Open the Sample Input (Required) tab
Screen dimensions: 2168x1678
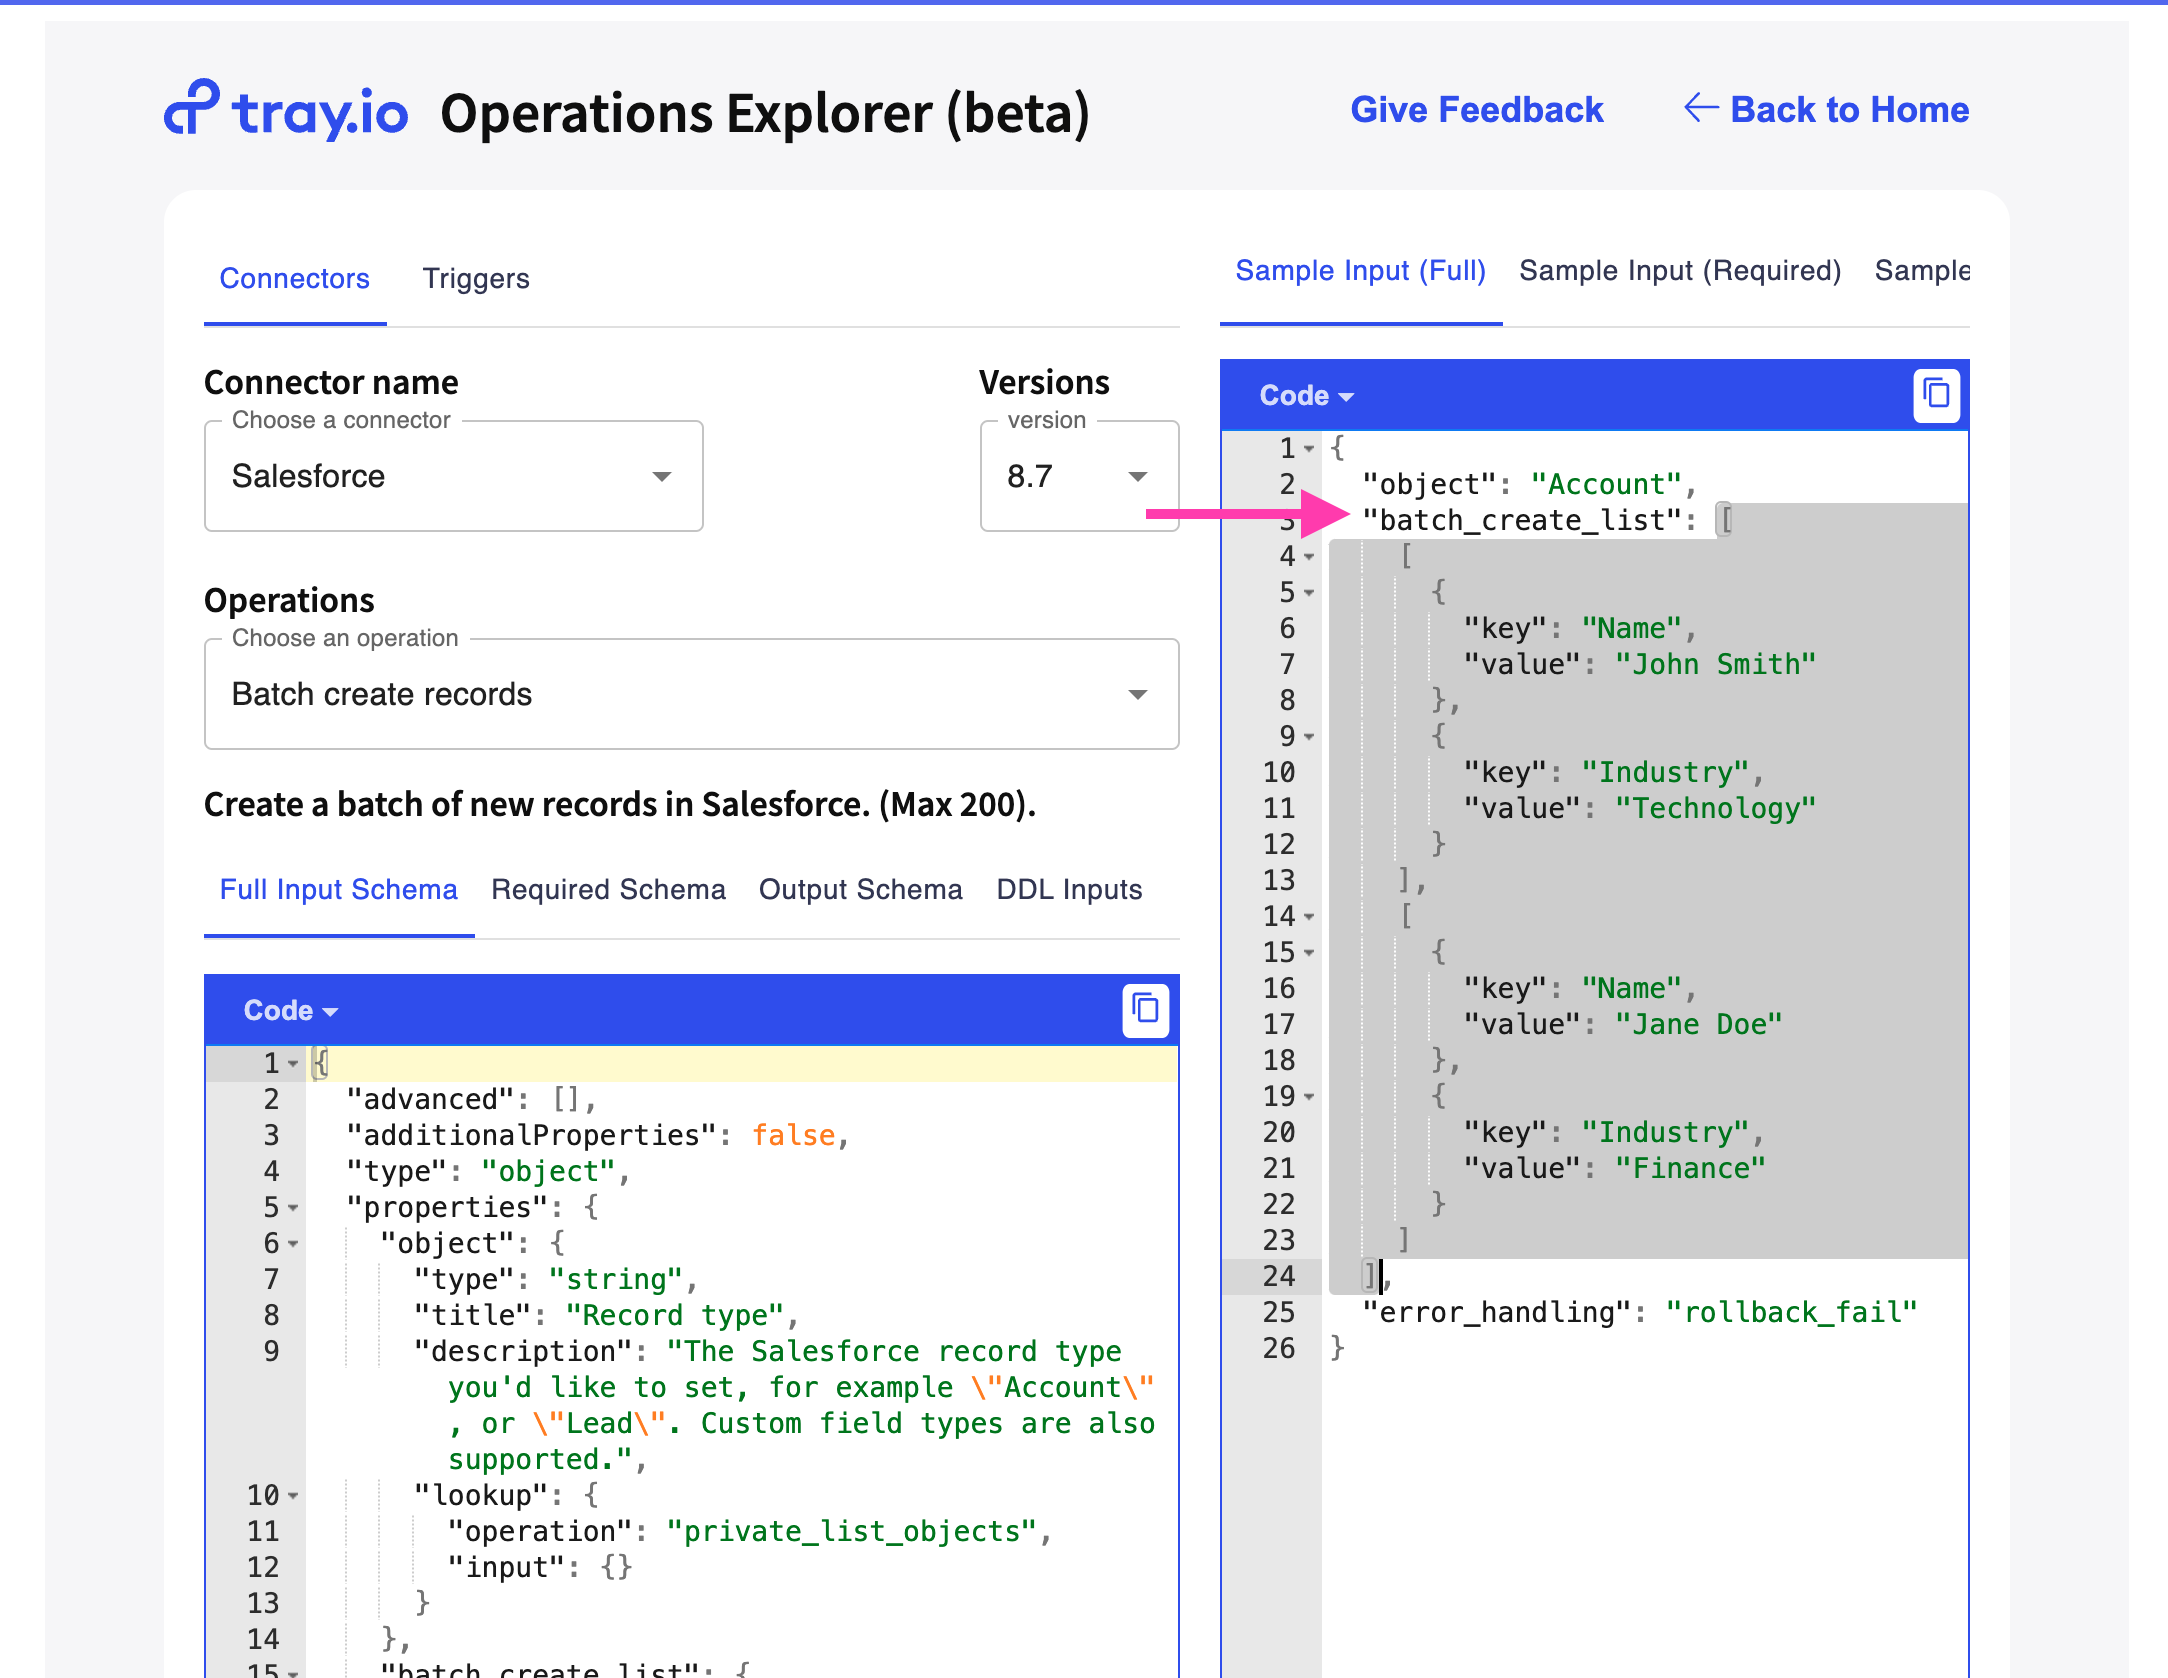(1681, 270)
